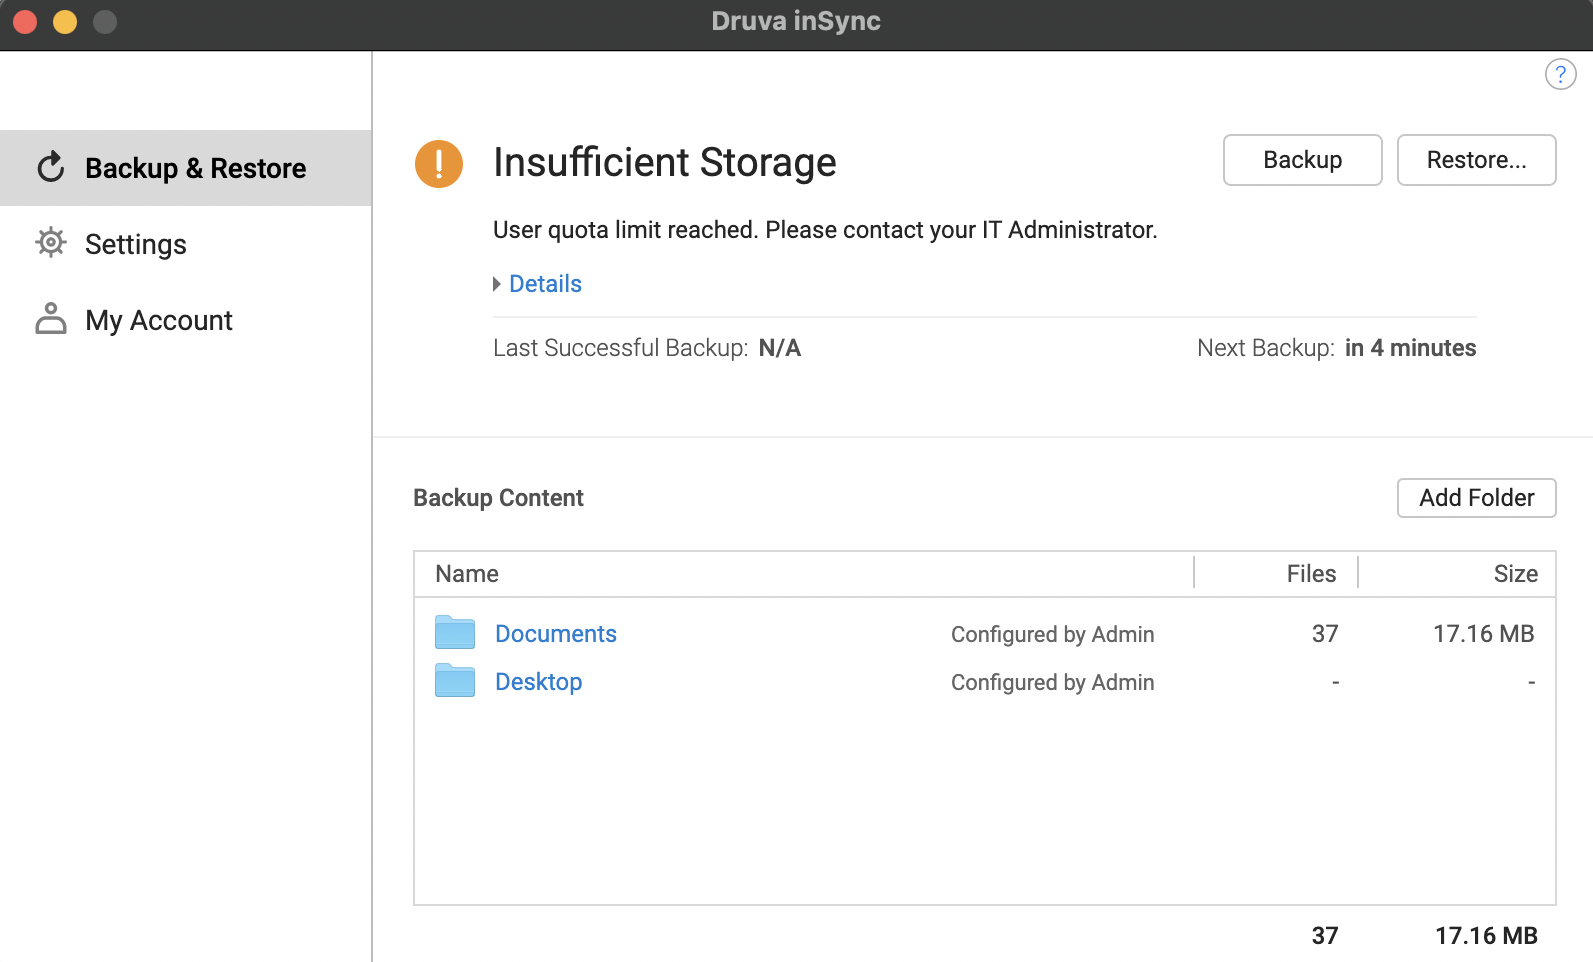Sort backup content by Name column
This screenshot has width=1593, height=962.
[467, 574]
